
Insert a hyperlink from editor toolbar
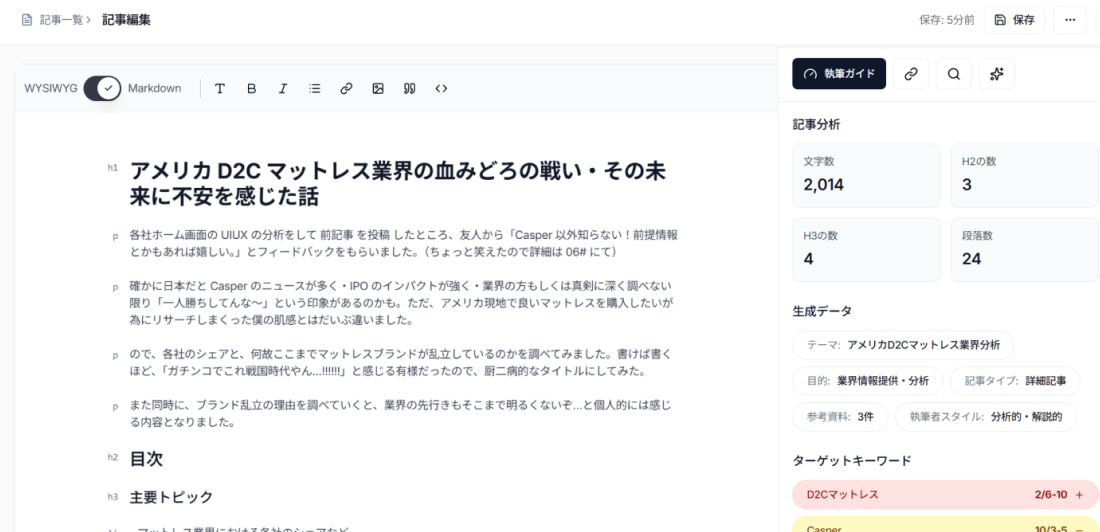[x=346, y=88]
